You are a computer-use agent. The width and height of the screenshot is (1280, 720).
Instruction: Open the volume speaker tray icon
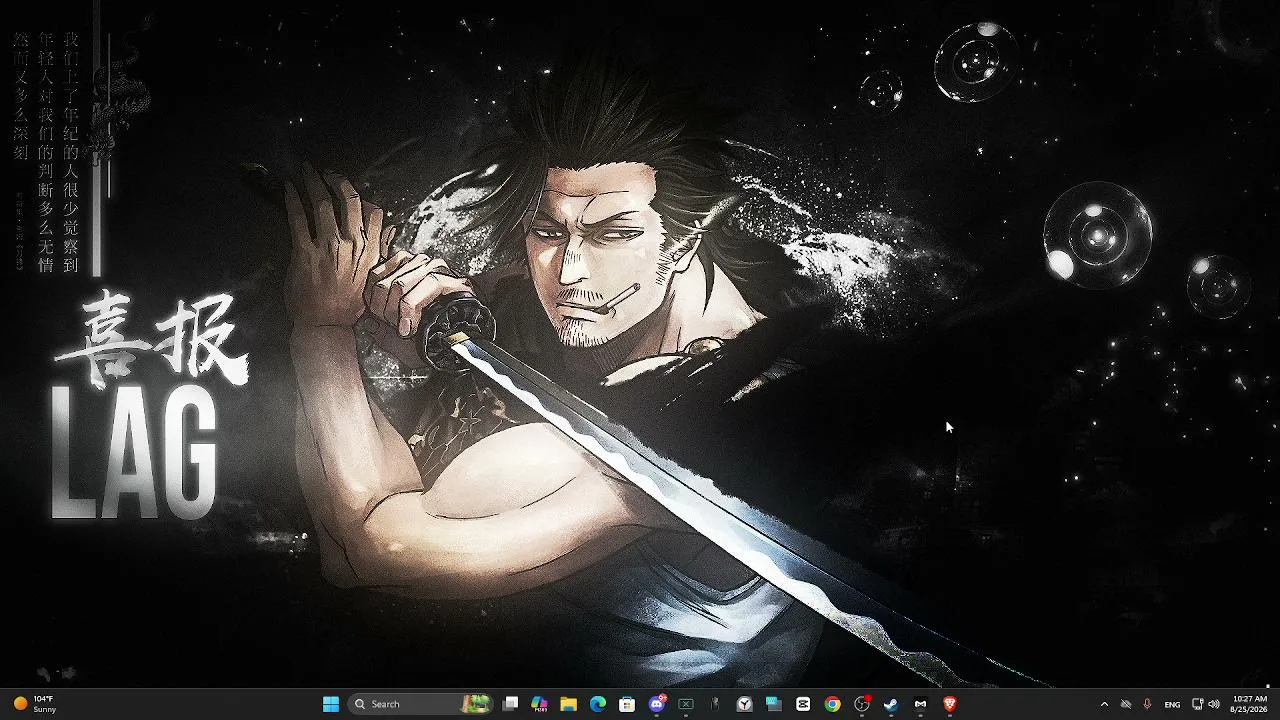click(1214, 704)
